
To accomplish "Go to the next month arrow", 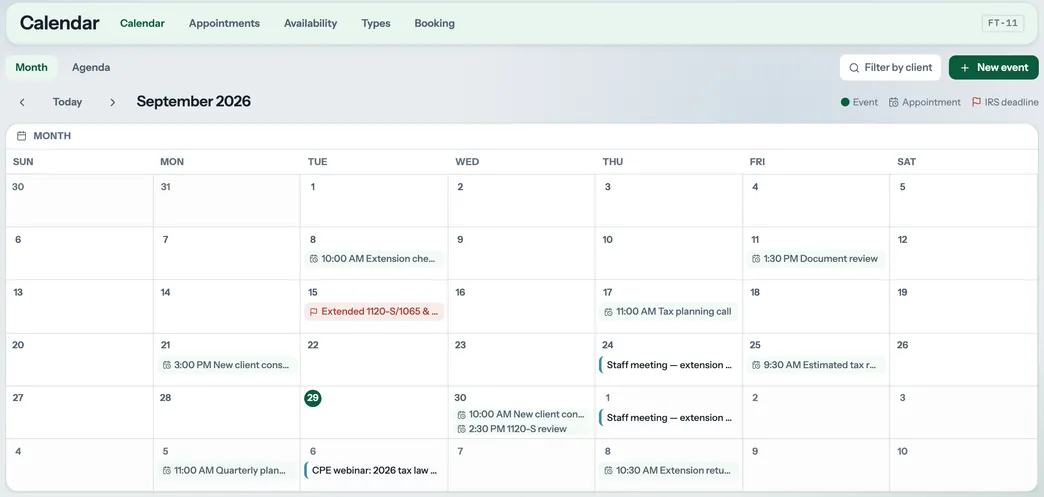I will (x=113, y=102).
